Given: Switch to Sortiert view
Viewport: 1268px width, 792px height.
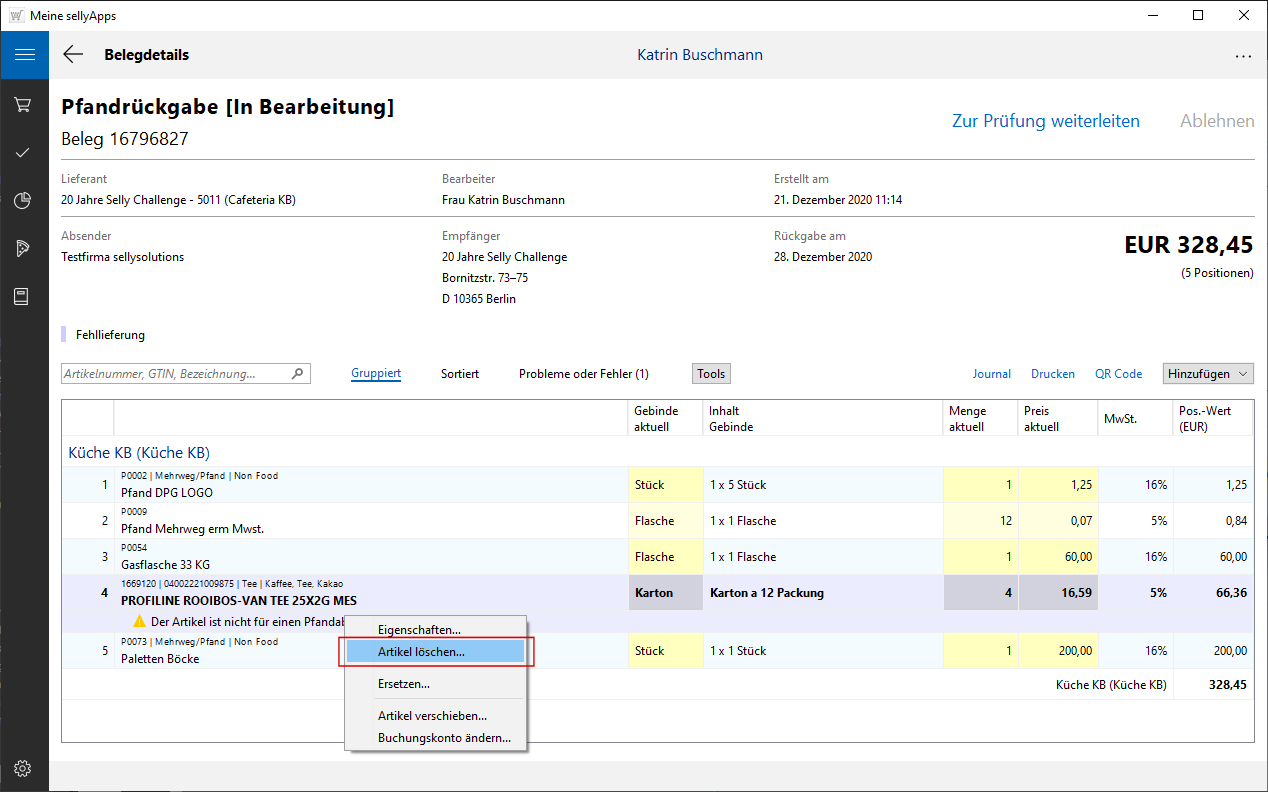Looking at the screenshot, I should [460, 374].
